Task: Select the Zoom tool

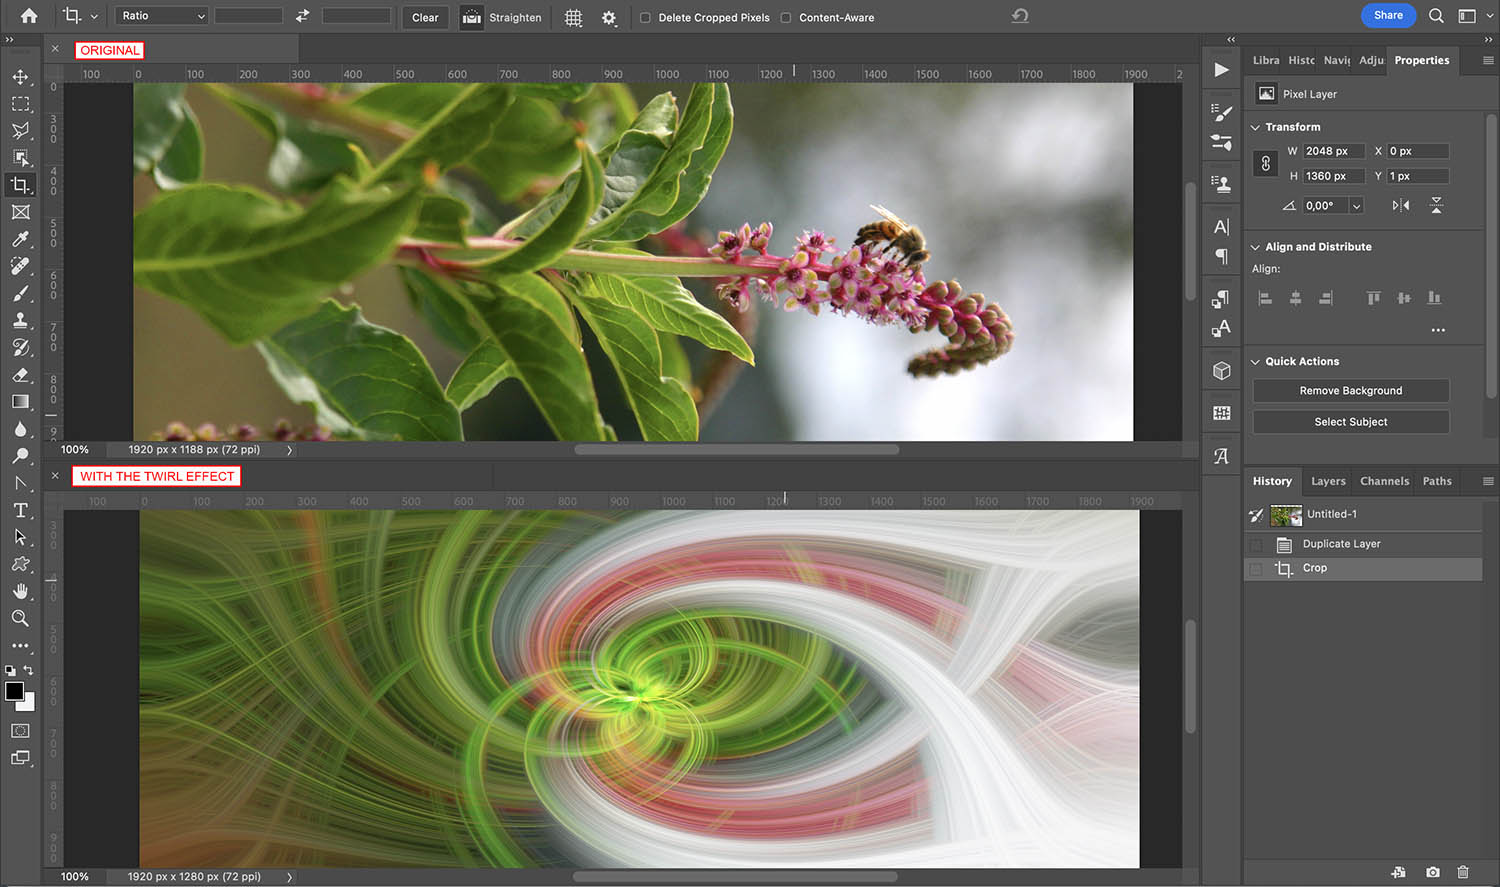Action: 20,618
